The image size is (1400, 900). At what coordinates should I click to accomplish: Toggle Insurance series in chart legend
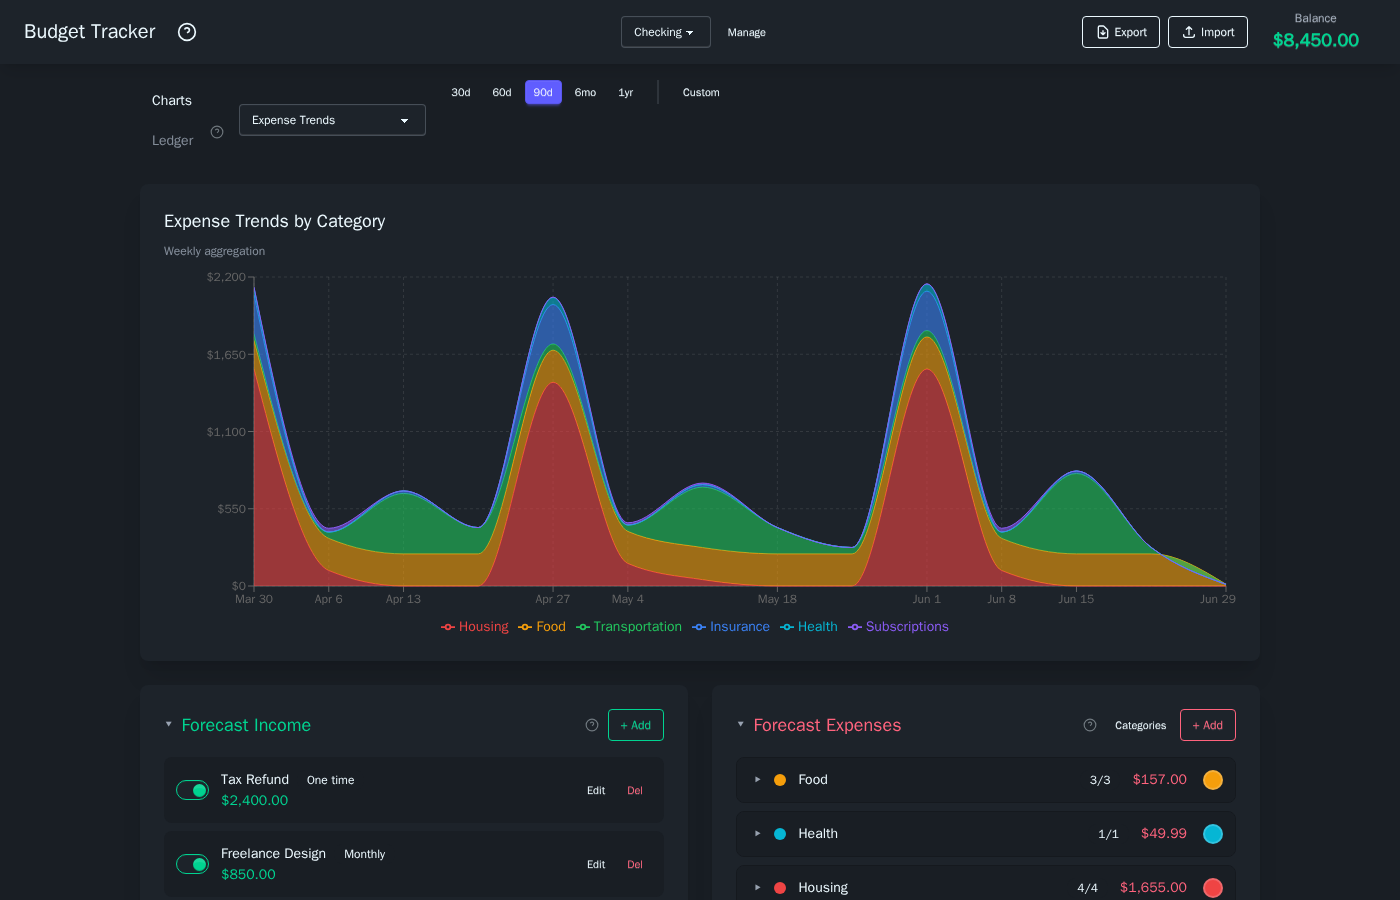click(x=731, y=627)
